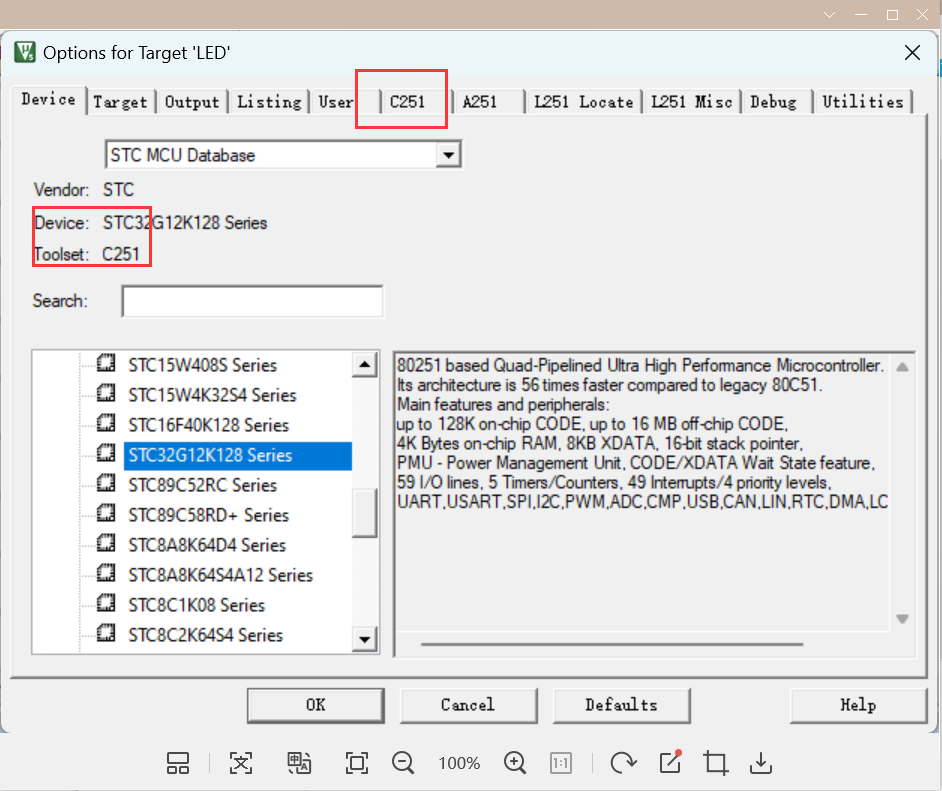Click chip icon beside STC15W4K32S4 Series
This screenshot has height=791, width=942.
click(x=106, y=393)
